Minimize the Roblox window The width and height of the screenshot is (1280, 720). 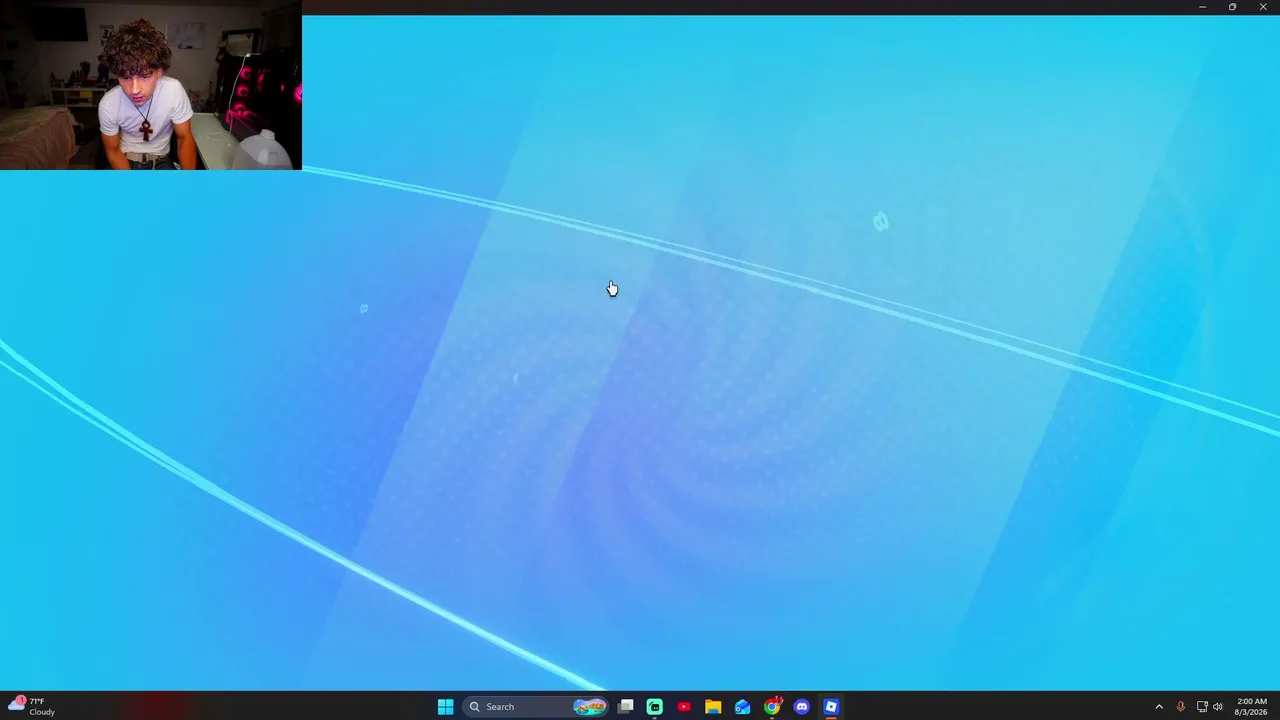[x=1202, y=7]
